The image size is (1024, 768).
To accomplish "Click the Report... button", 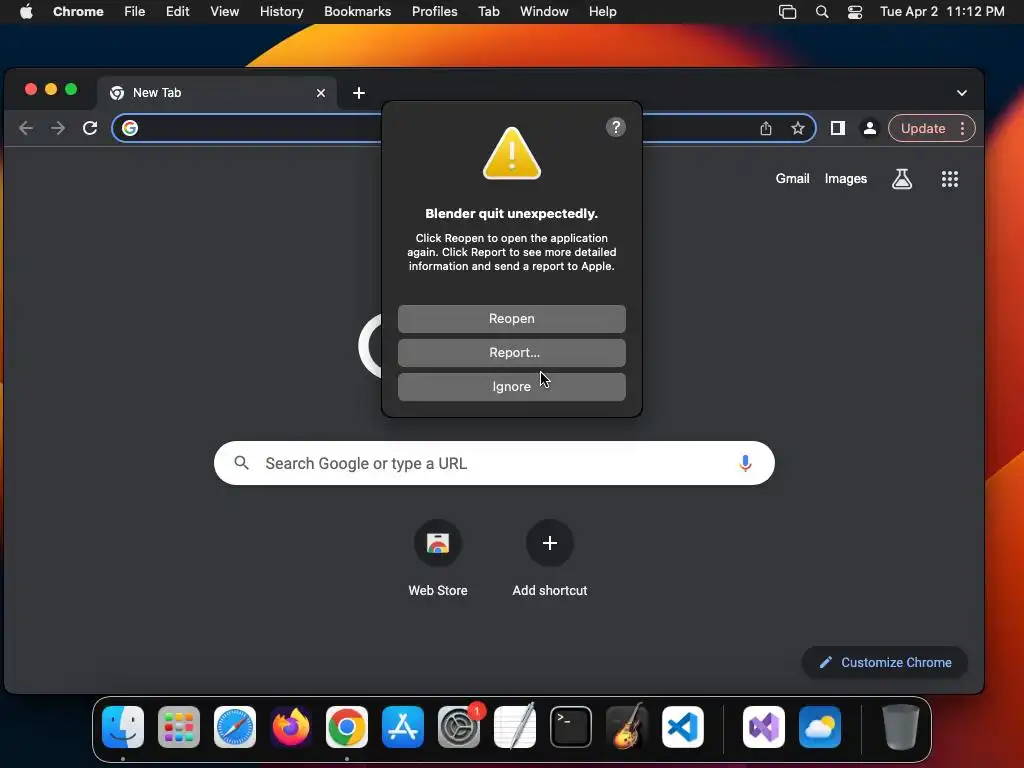I will click(x=511, y=353).
